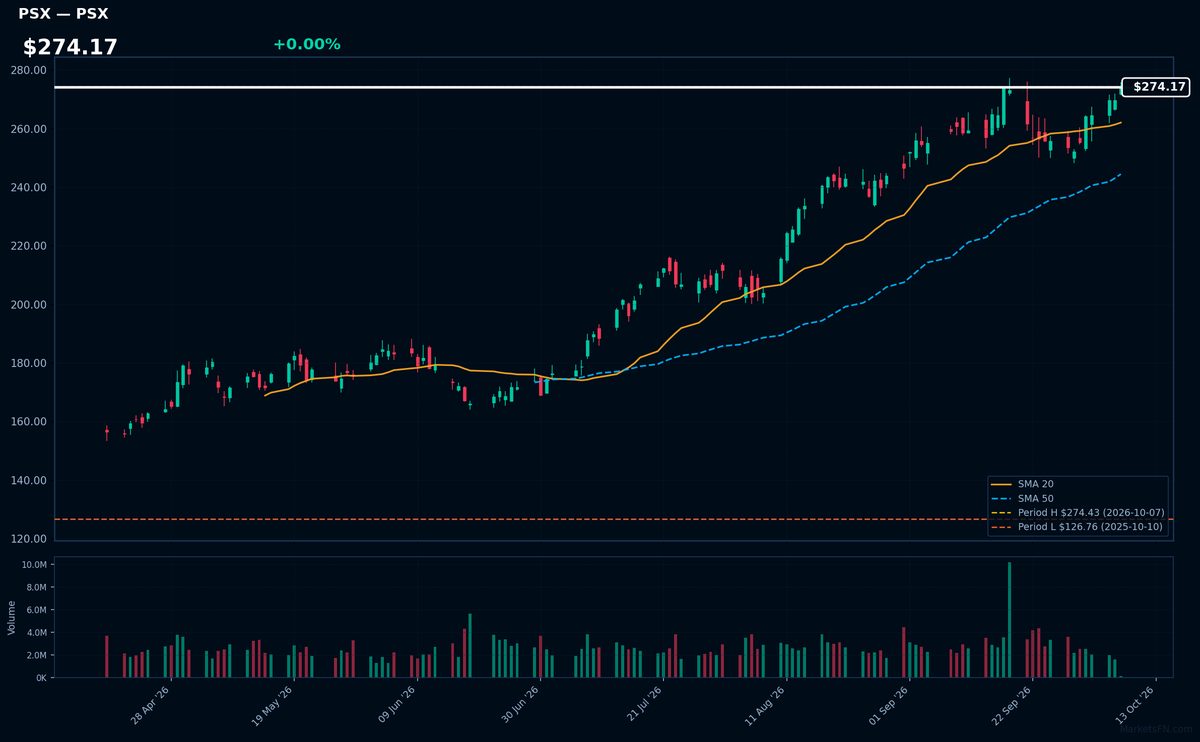The width and height of the screenshot is (1200, 742).
Task: Click the 120.00 price axis label
Action: coord(28,539)
